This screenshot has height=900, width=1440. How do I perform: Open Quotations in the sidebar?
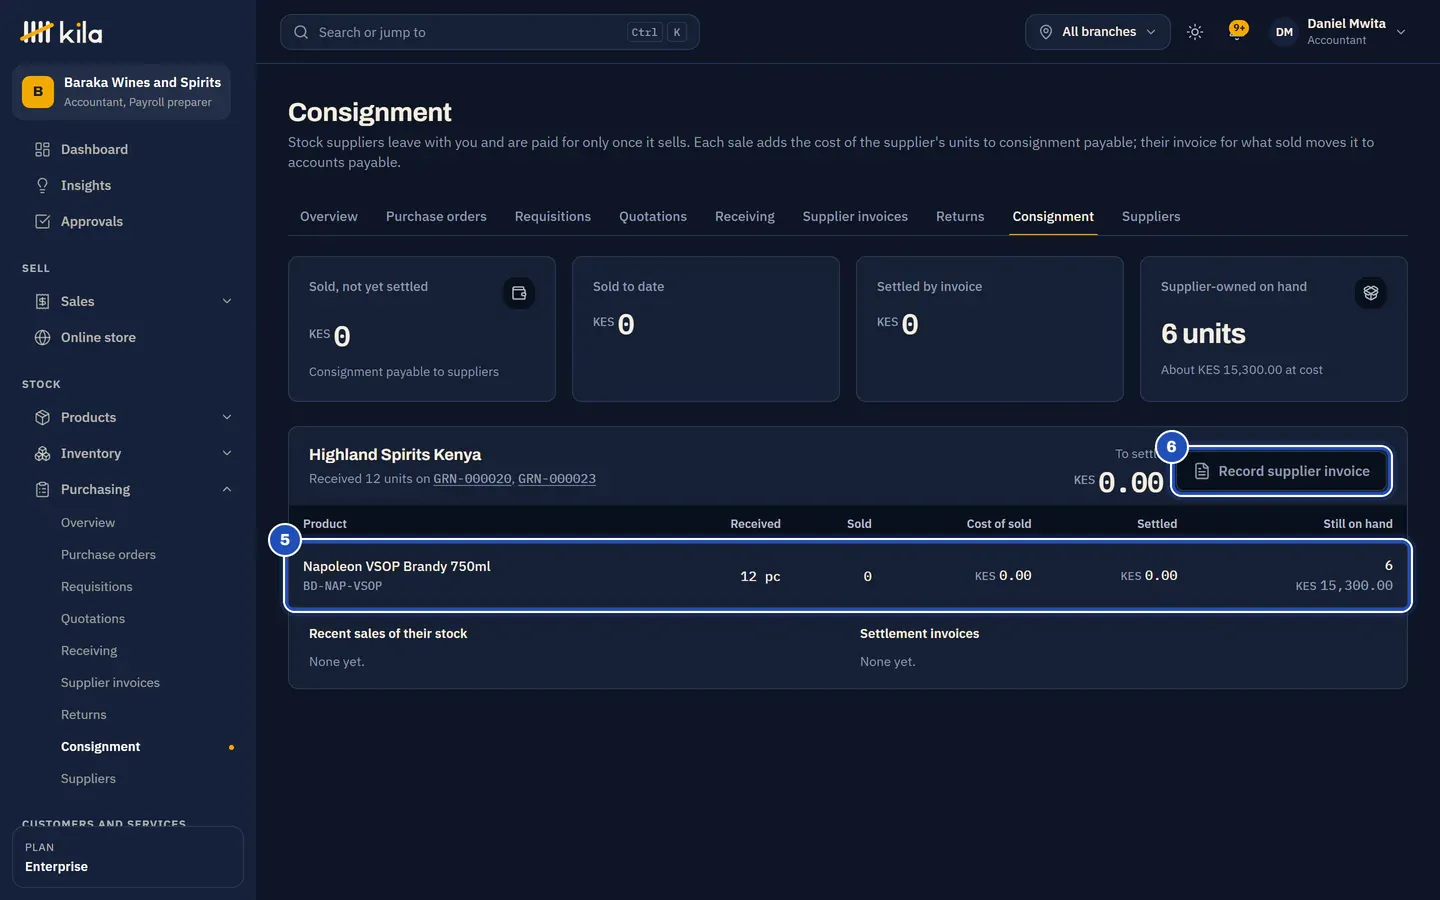[x=93, y=619]
